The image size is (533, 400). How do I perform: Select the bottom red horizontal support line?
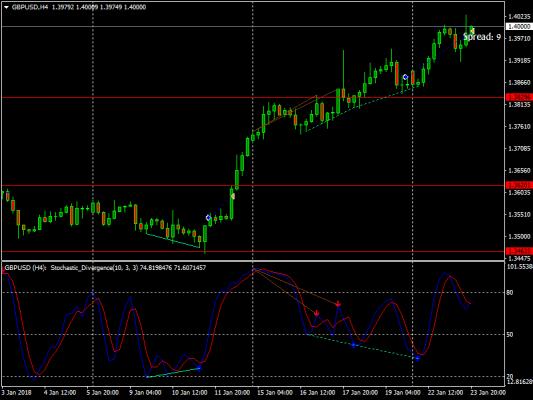pyautogui.click(x=252, y=251)
